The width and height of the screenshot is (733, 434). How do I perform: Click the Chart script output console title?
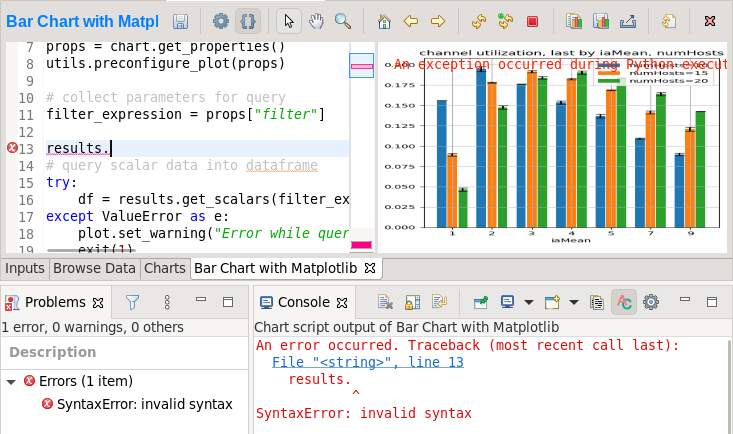pyautogui.click(x=406, y=327)
